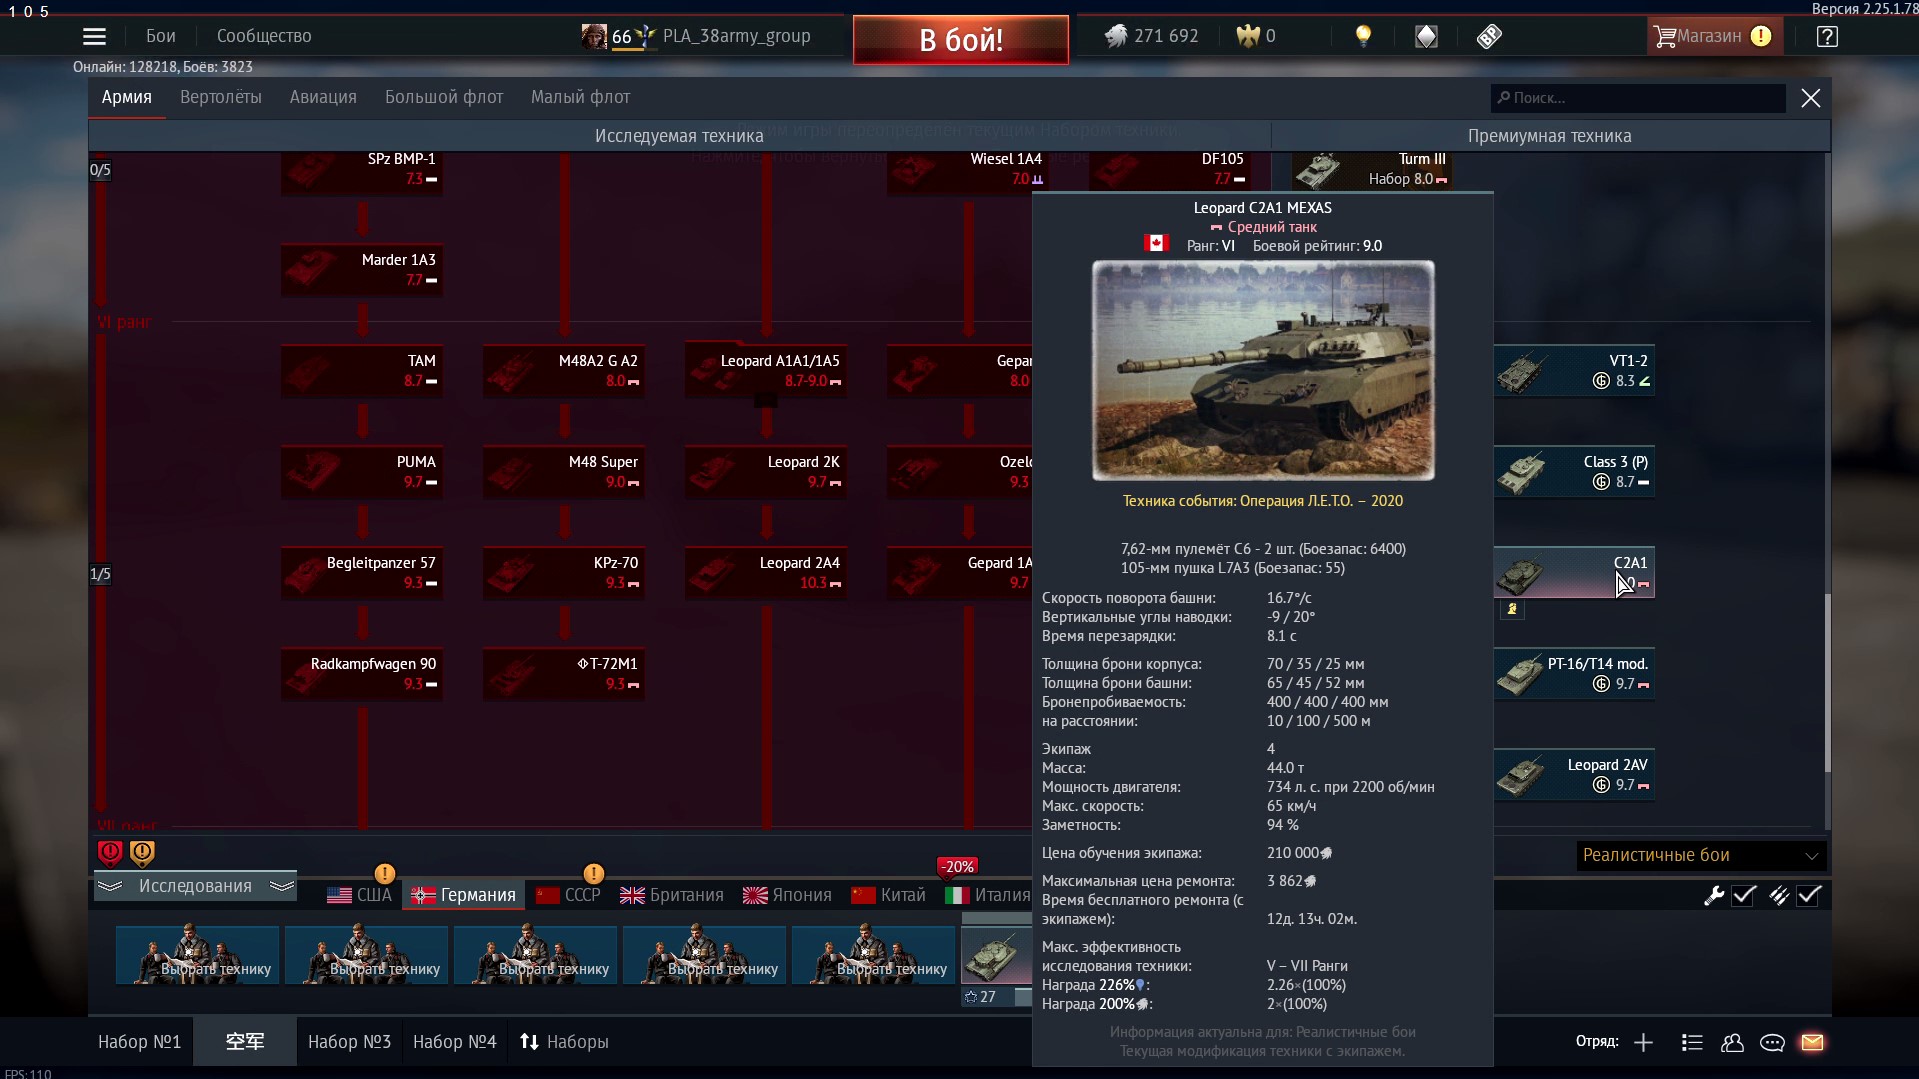Open the Реалистичные бои game mode dropdown

[x=1700, y=855]
